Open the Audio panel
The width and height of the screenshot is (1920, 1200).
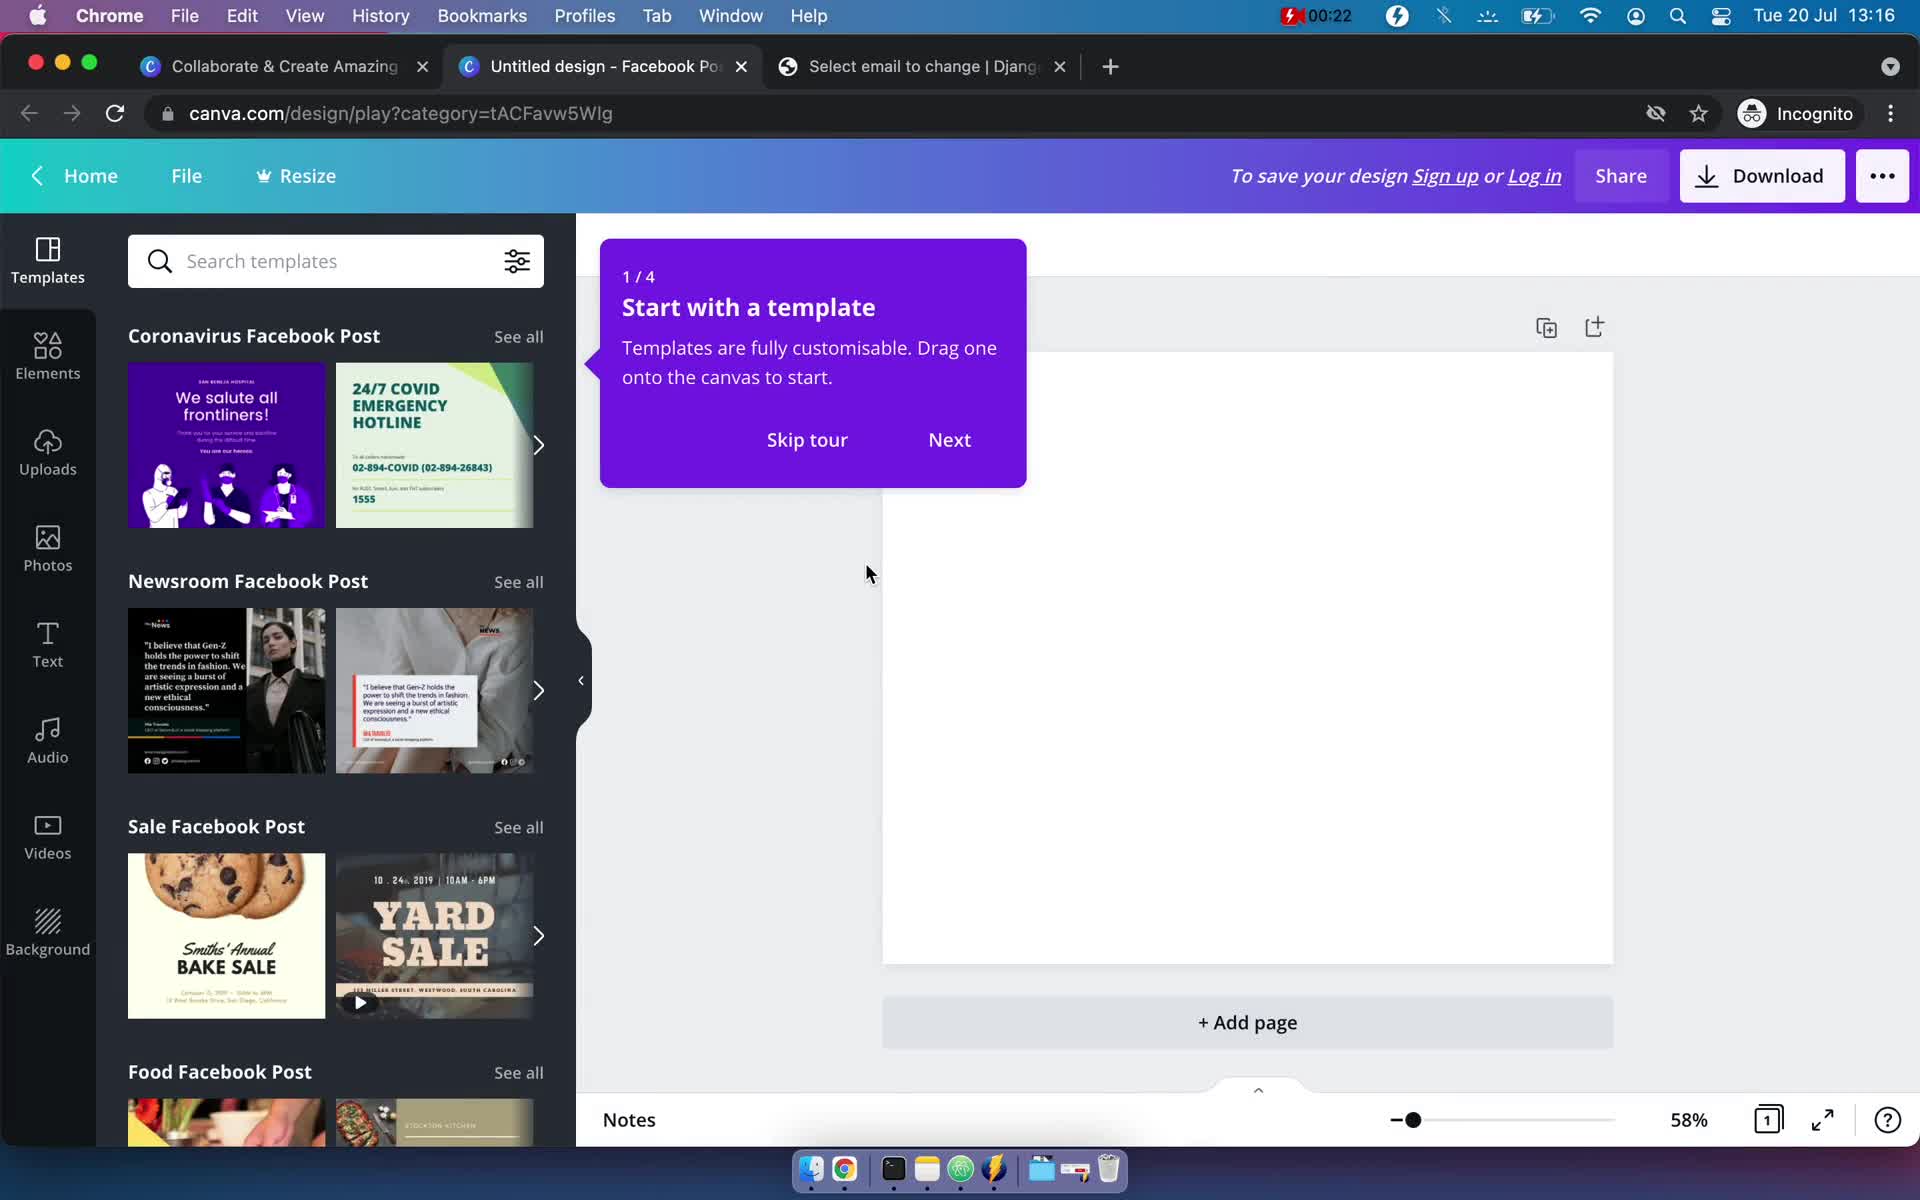[x=48, y=738]
